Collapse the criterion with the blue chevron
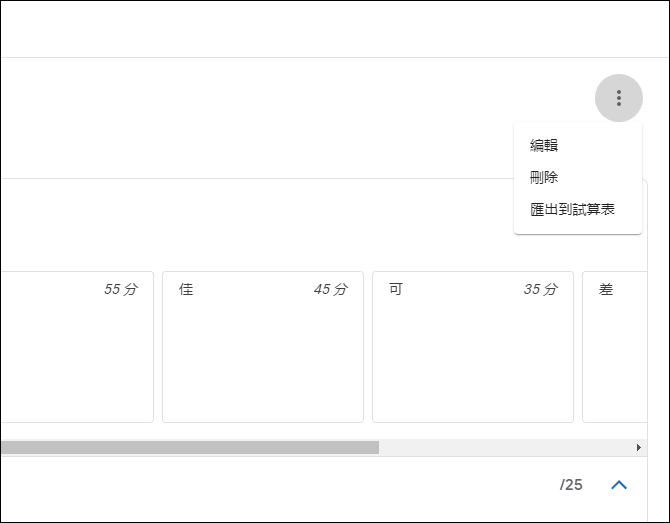The image size is (670, 523). click(x=619, y=485)
